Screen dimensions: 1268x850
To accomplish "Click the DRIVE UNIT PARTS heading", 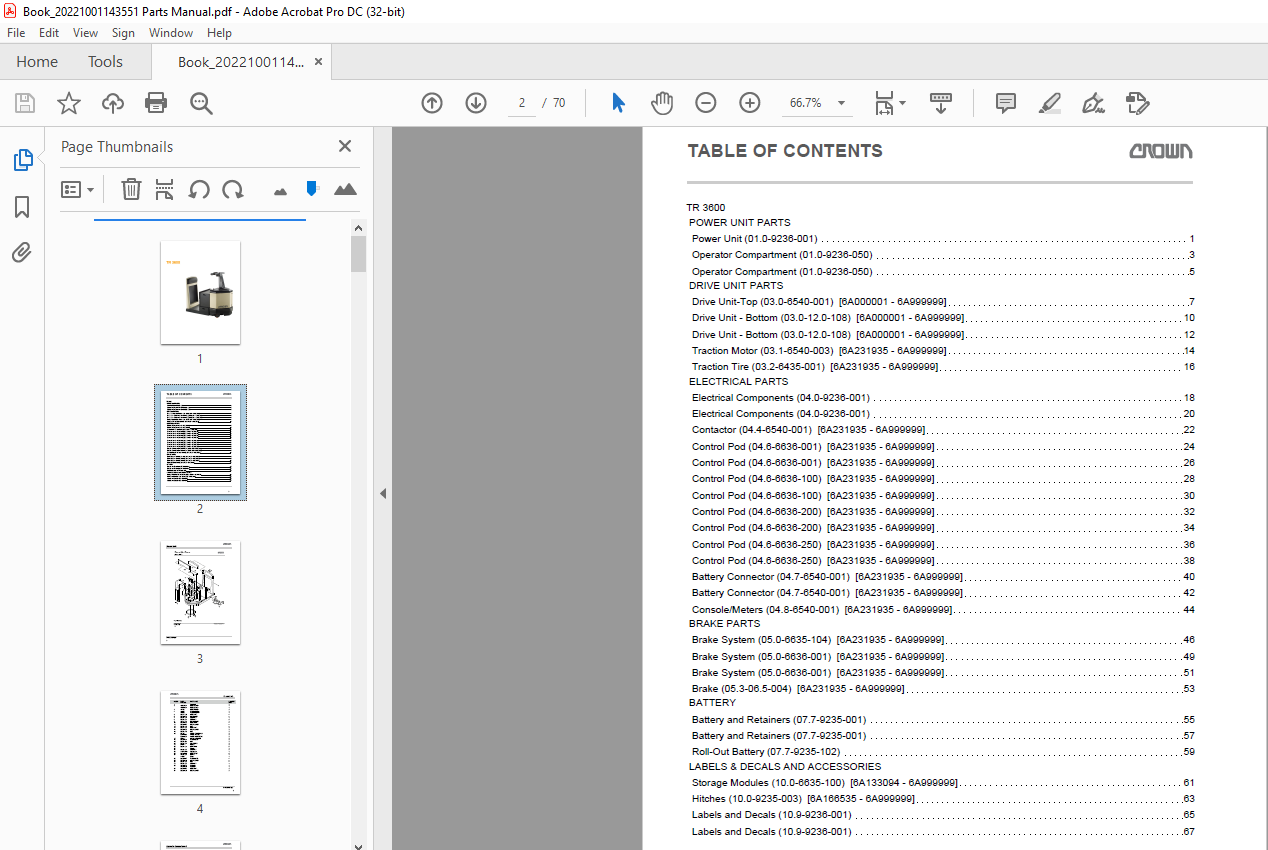I will coord(736,286).
